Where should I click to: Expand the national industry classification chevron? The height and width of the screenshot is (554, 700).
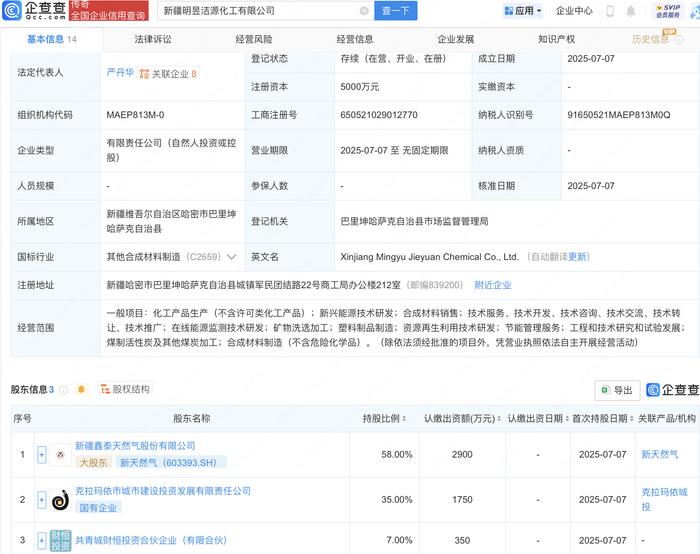coord(231,257)
